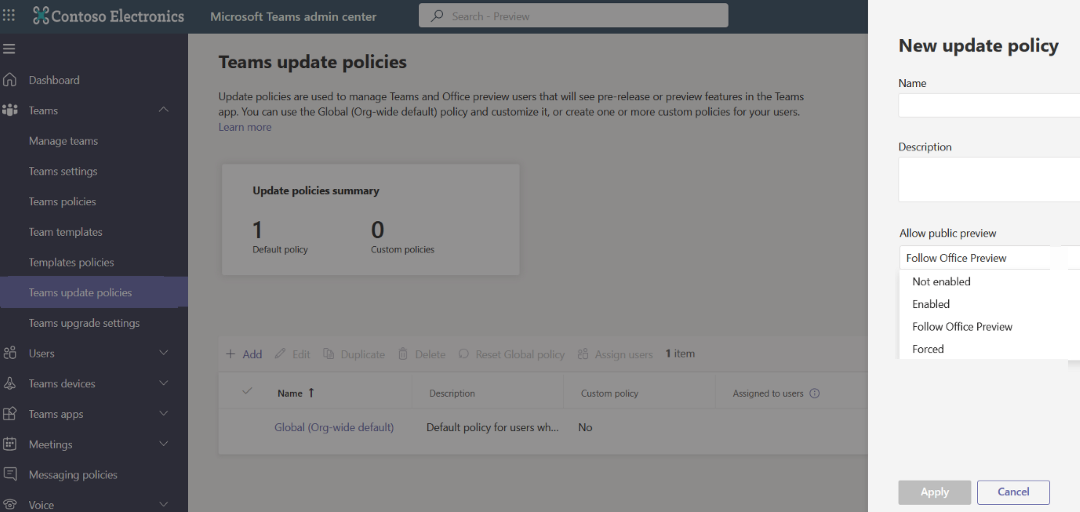1080x512 pixels.
Task: Open the Allow public preview dropdown
Action: click(x=989, y=258)
